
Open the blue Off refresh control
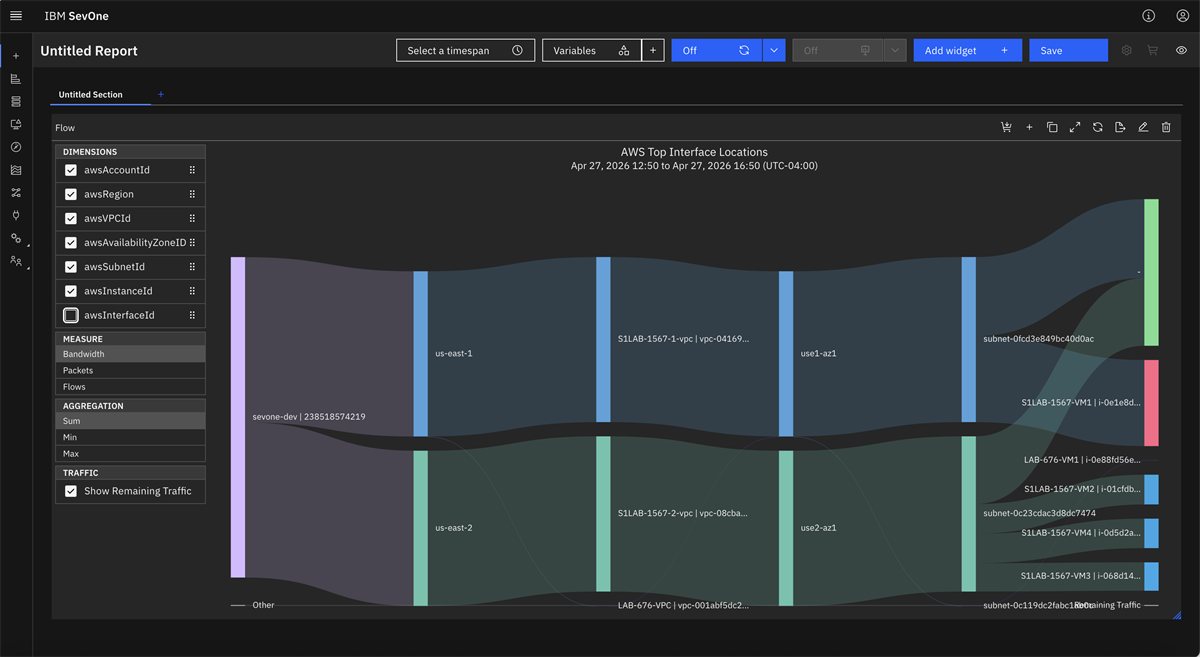(716, 50)
